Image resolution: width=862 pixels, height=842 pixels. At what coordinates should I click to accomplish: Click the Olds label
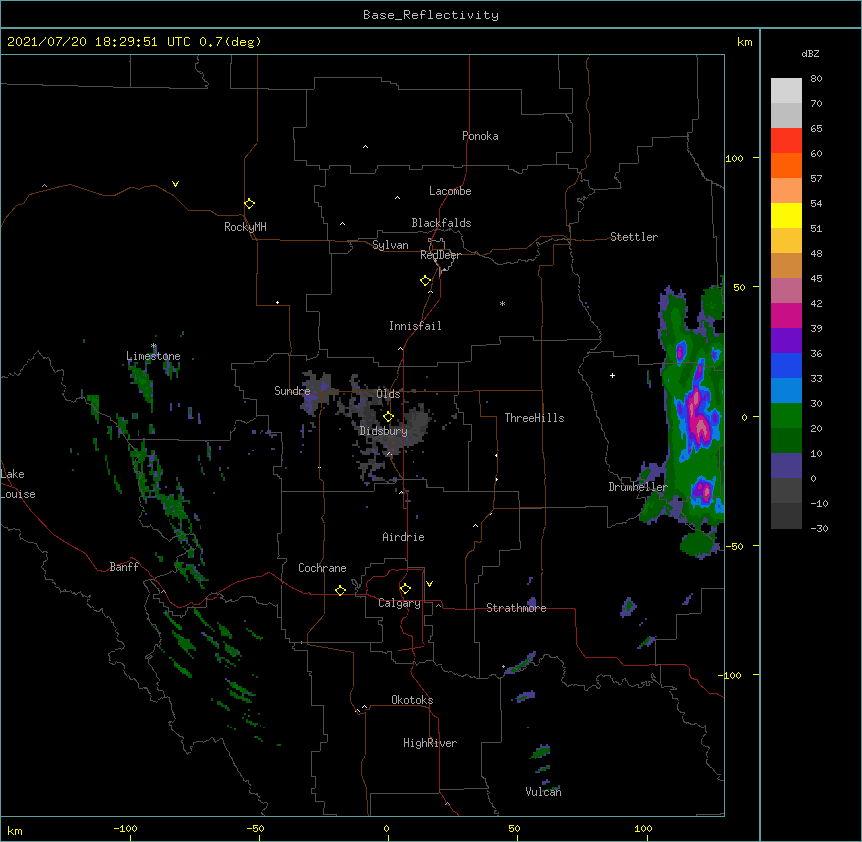point(388,394)
